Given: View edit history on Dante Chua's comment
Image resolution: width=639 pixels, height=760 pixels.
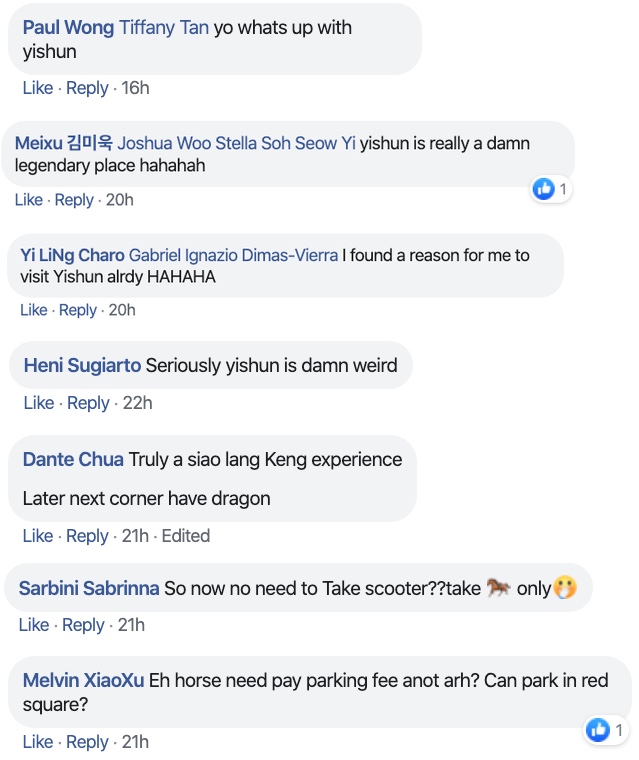Looking at the screenshot, I should [186, 536].
